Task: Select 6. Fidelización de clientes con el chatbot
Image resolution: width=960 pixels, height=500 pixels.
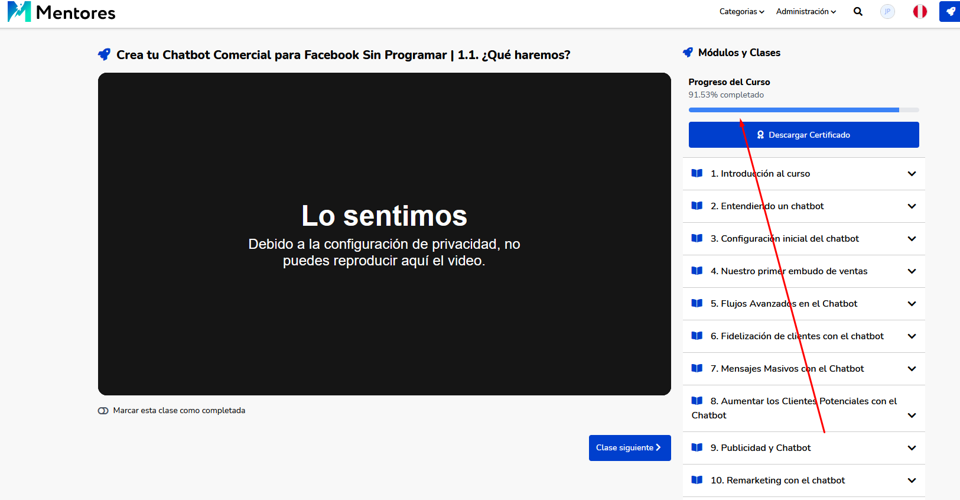Action: tap(797, 336)
